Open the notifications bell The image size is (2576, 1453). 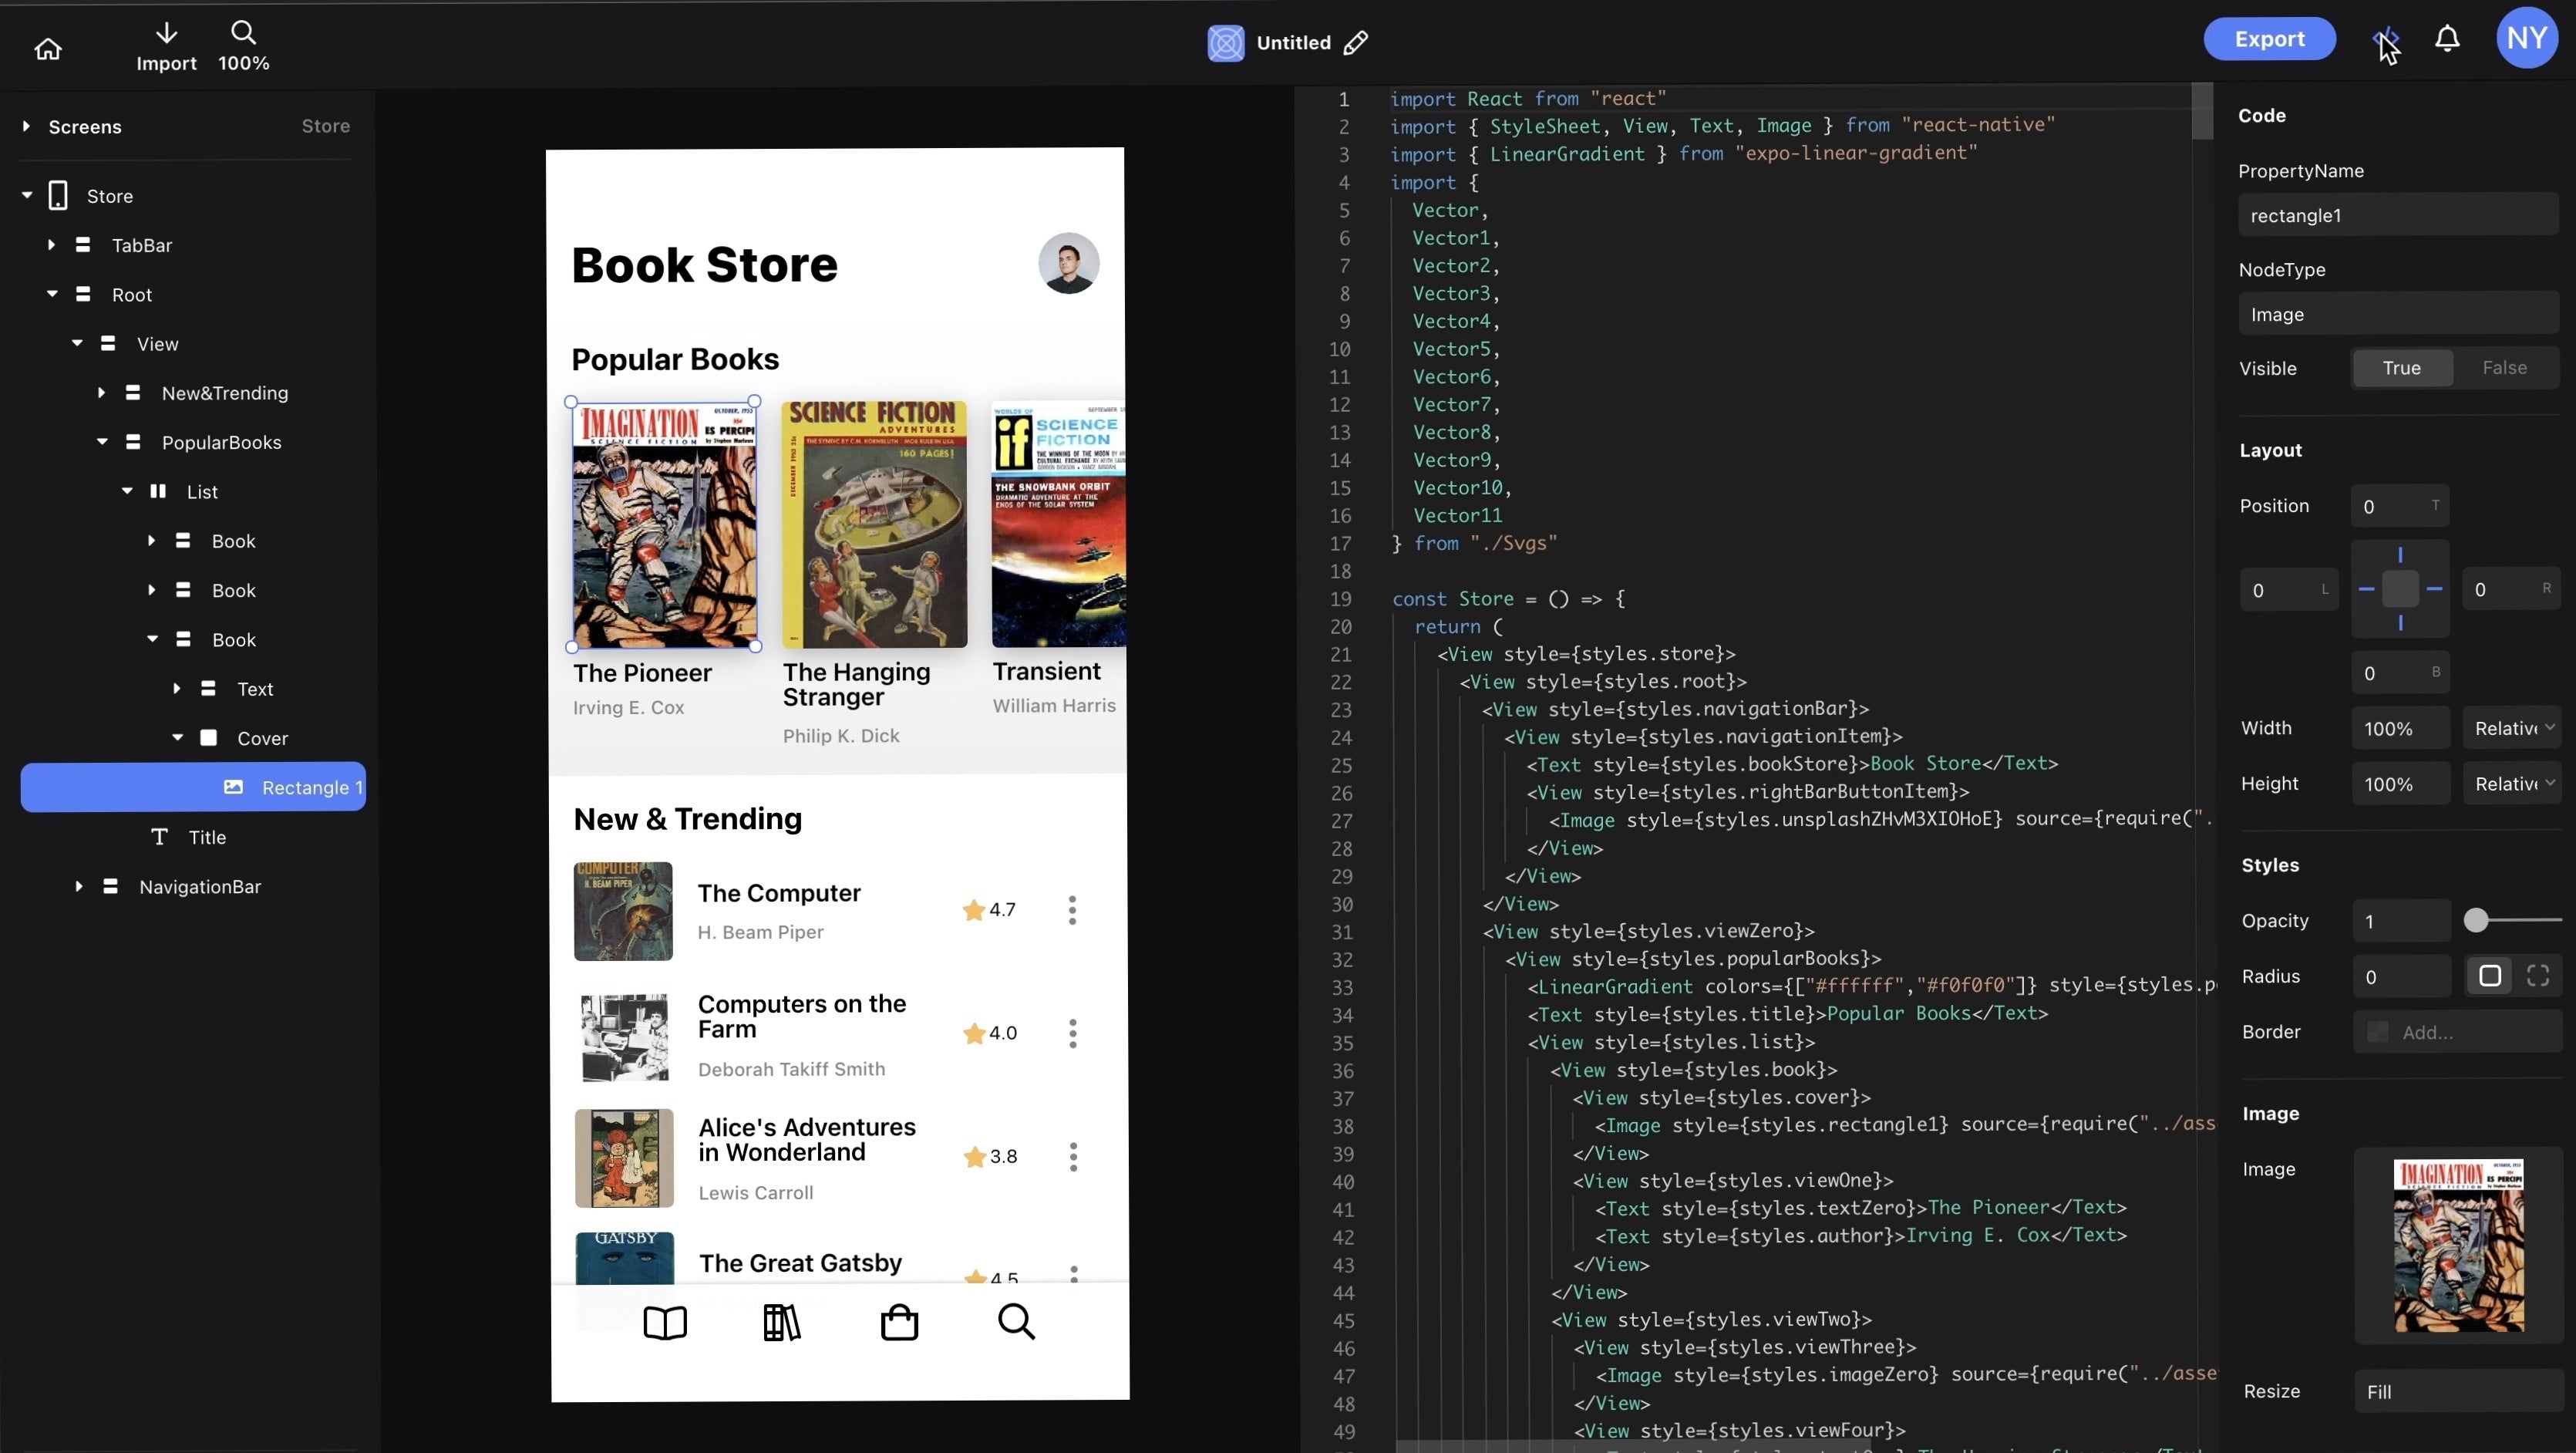coord(2446,39)
